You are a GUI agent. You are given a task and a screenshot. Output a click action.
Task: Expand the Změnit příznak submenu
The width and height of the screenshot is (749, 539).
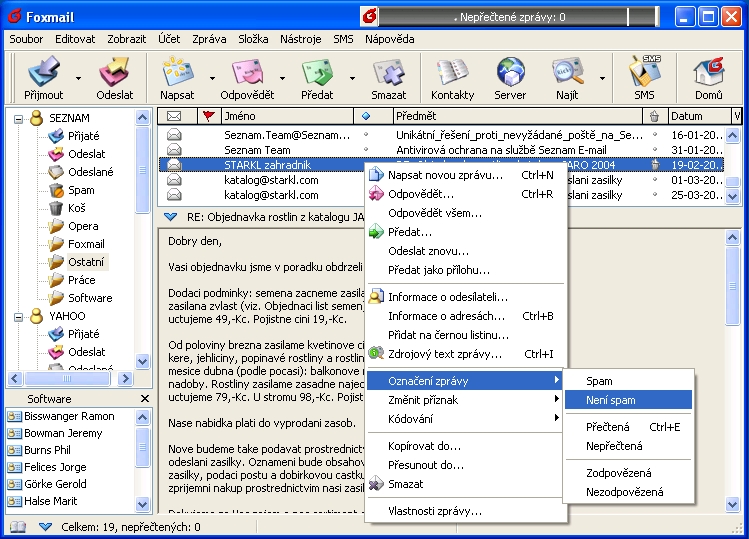[x=466, y=400]
